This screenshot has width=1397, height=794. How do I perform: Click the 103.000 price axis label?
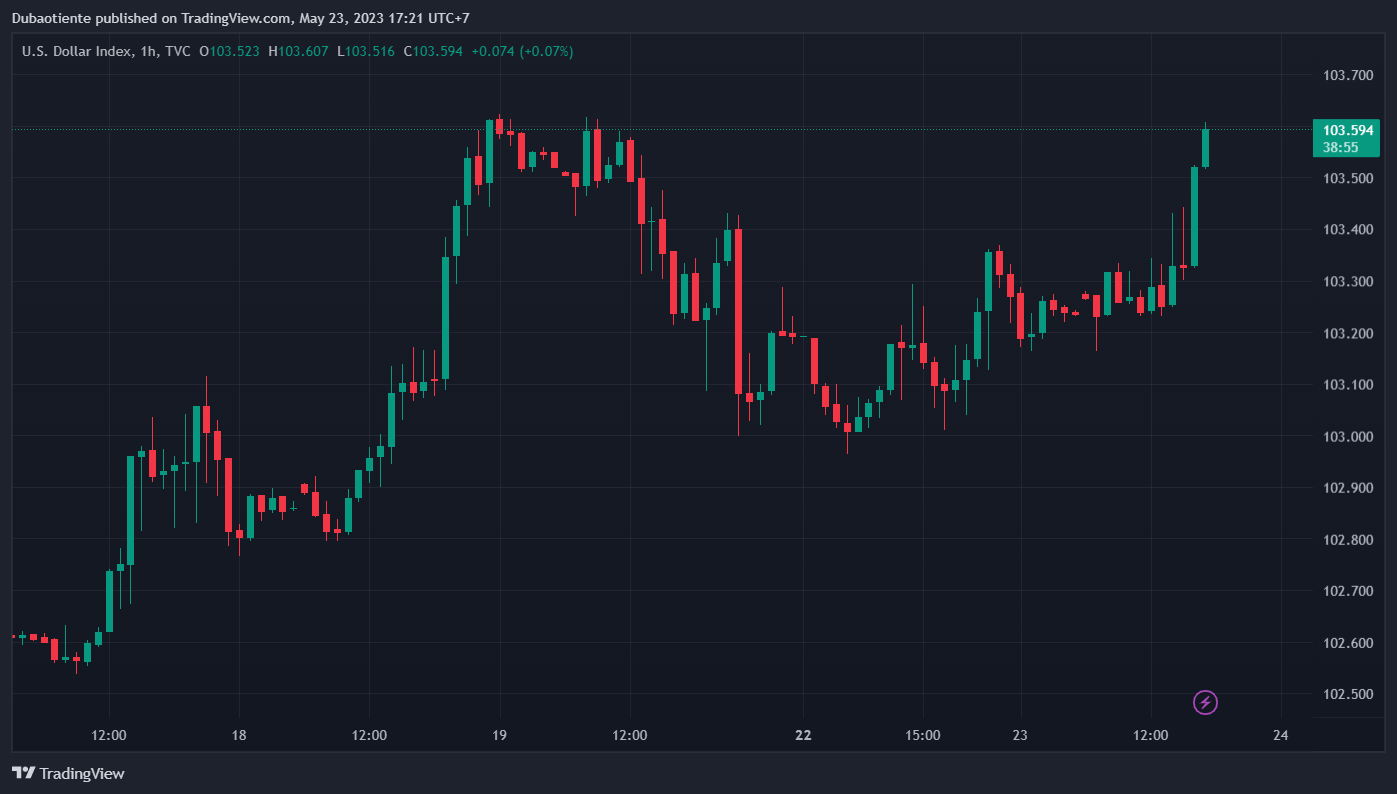pyautogui.click(x=1347, y=437)
